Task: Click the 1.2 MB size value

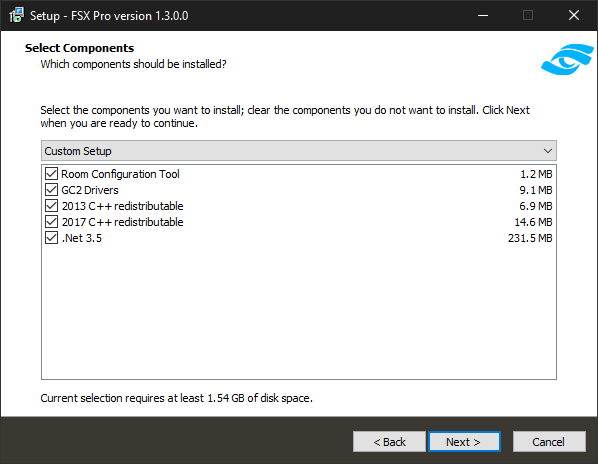Action: 536,174
